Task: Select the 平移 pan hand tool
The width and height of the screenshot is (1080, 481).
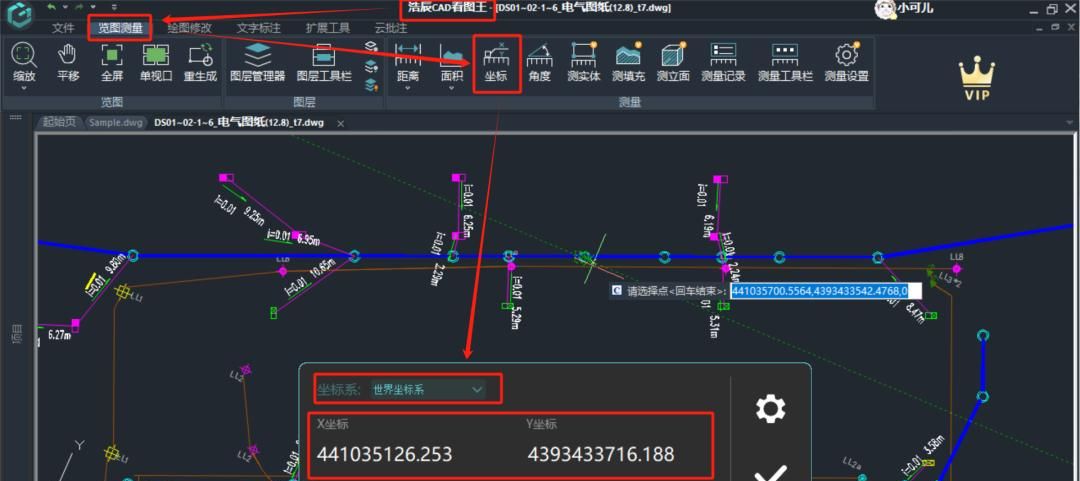Action: (68, 62)
